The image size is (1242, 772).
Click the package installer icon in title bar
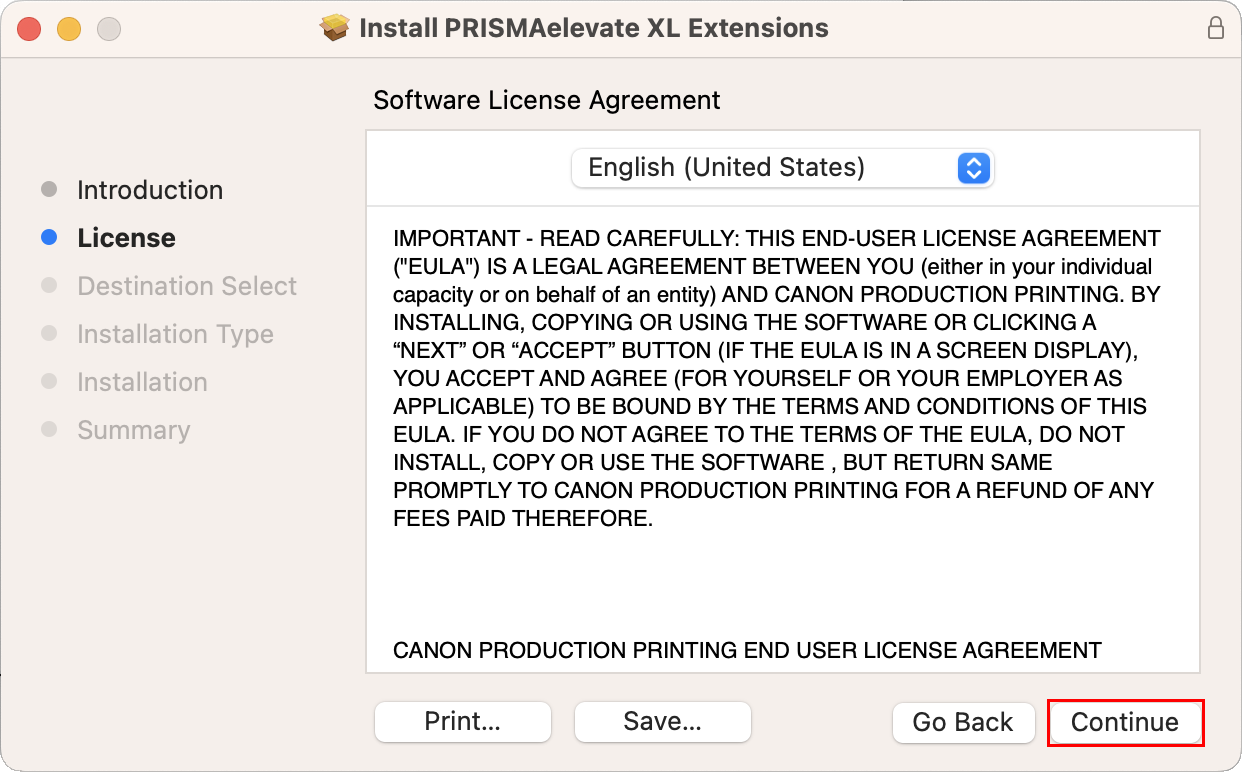pos(334,27)
